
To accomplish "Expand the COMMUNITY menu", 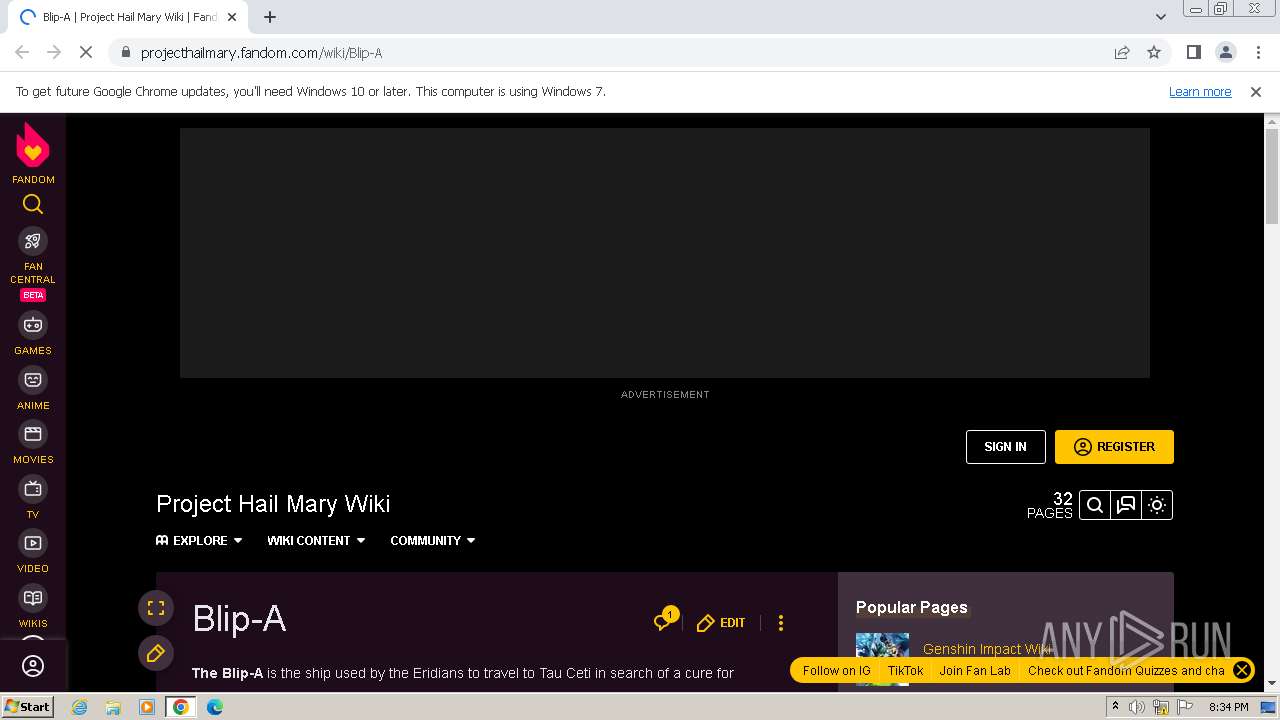I will 433,540.
